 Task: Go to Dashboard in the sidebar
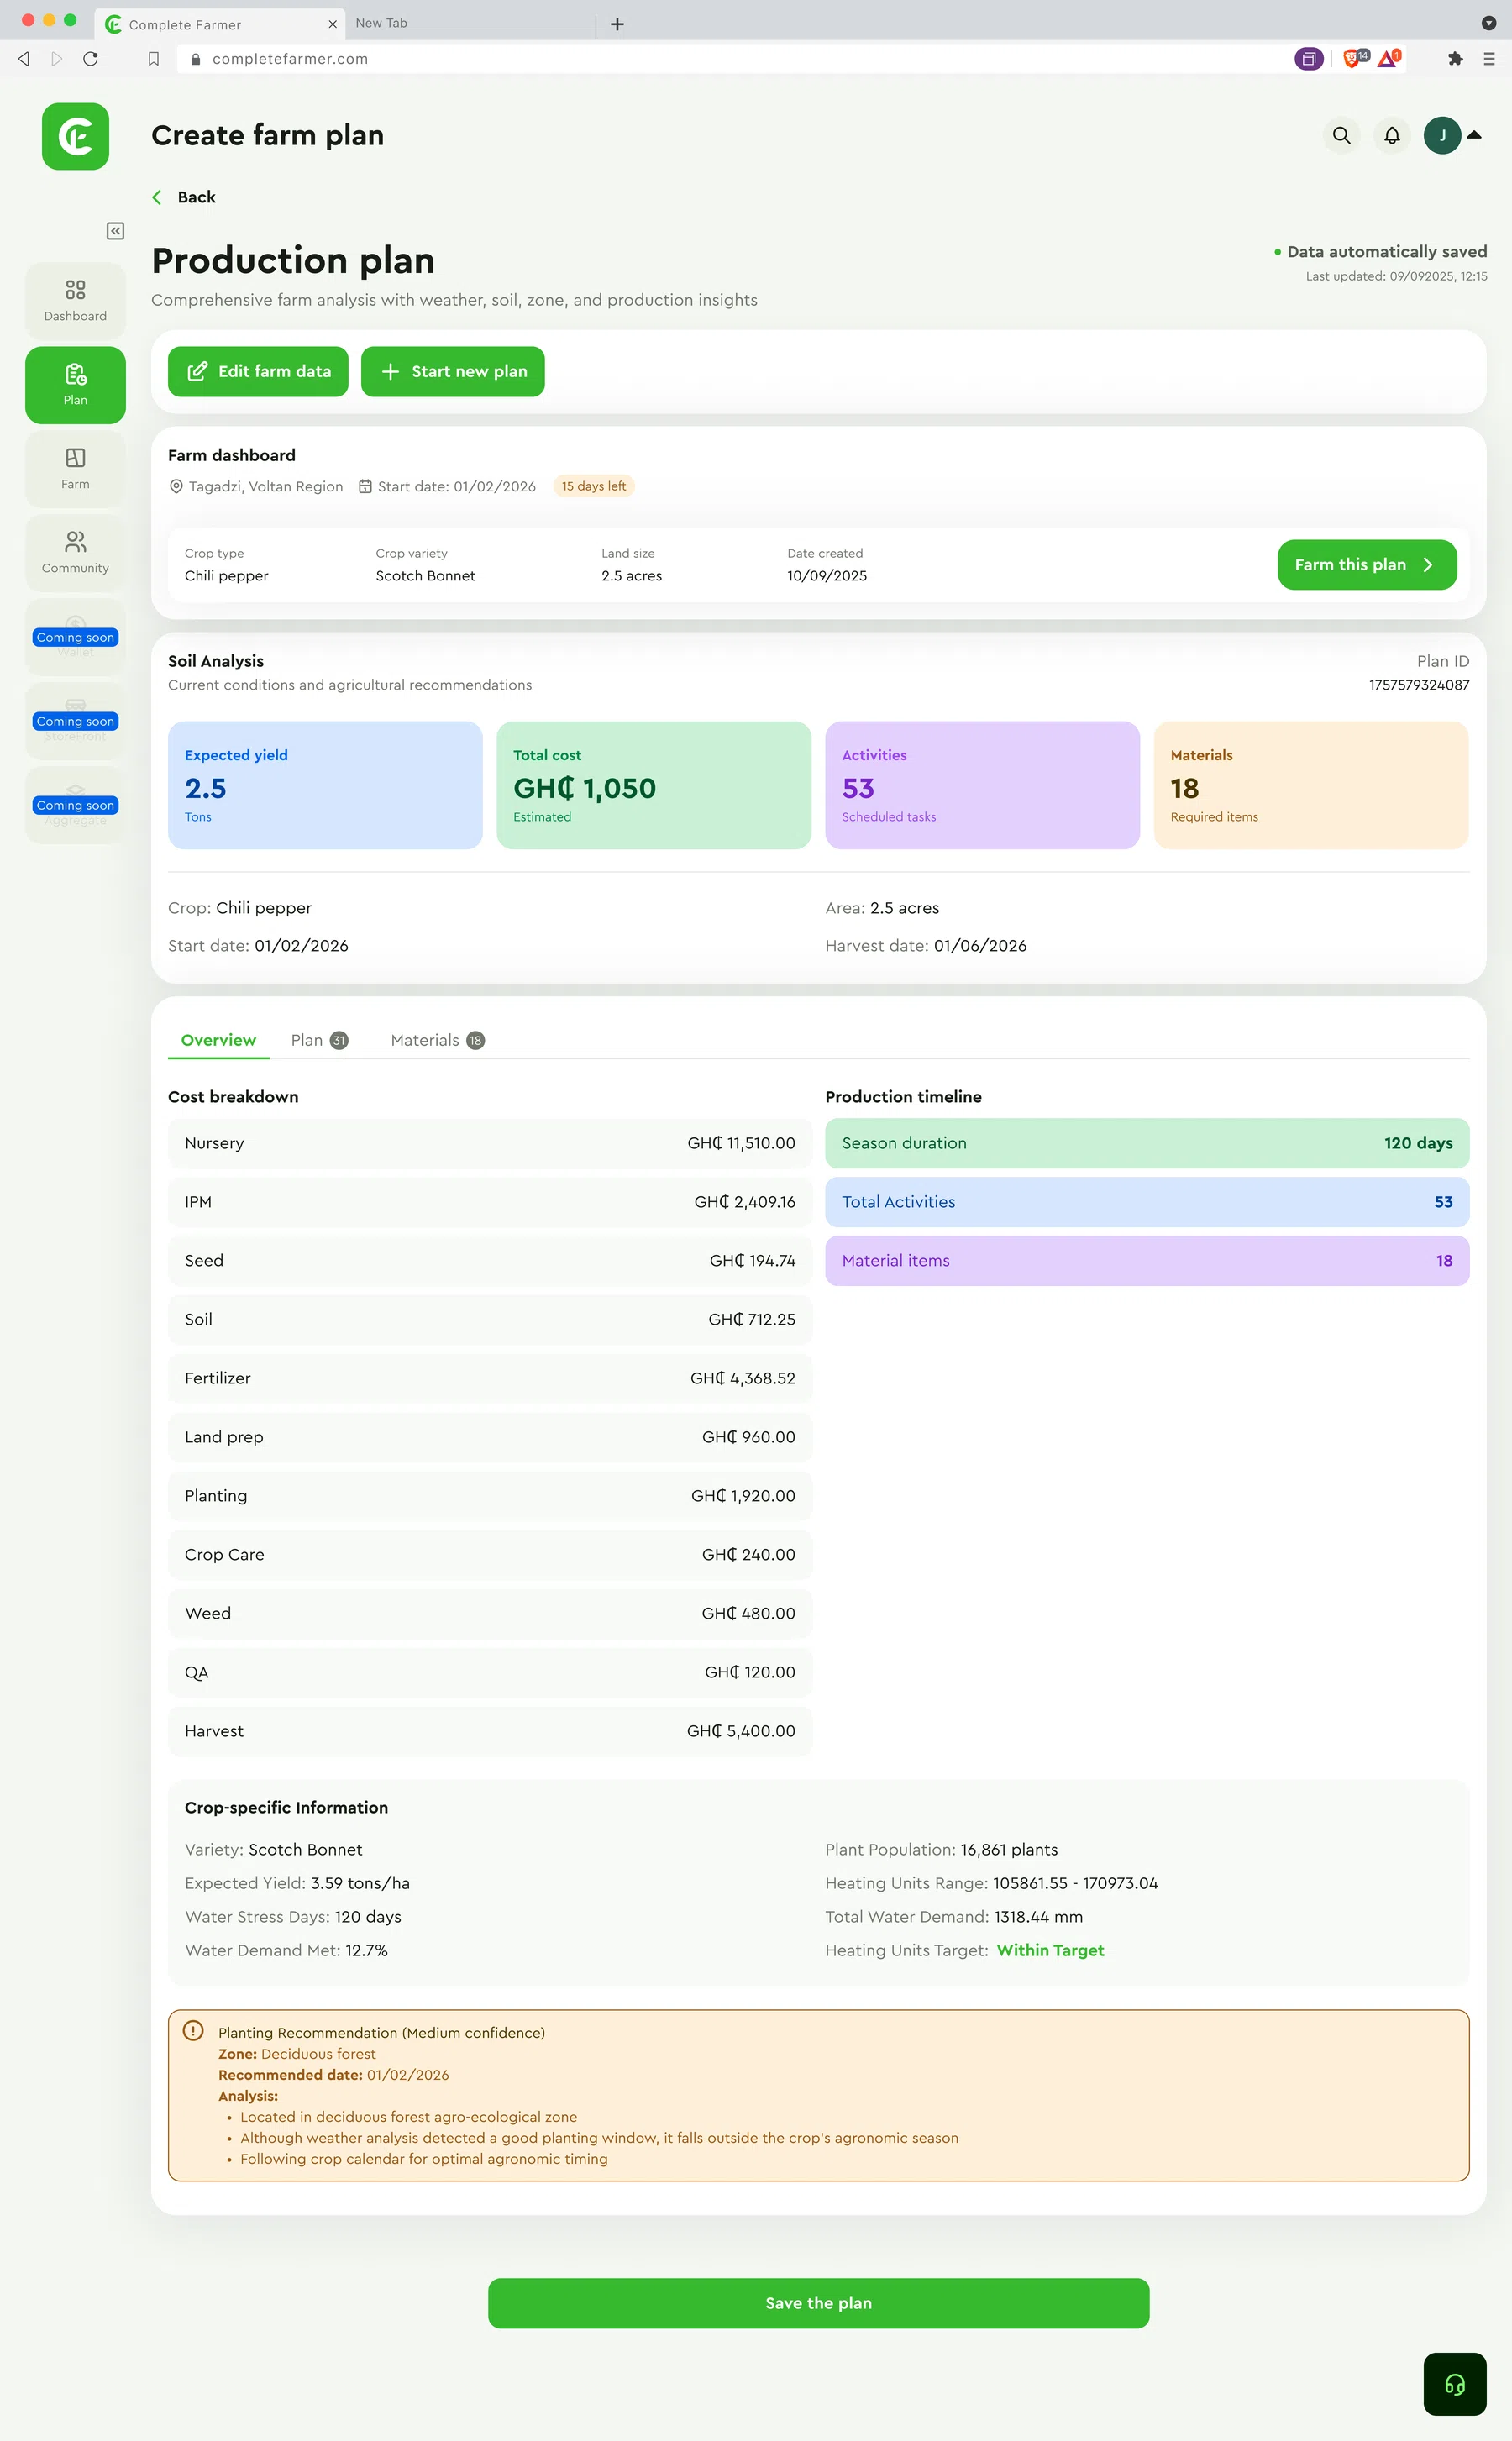(x=75, y=301)
